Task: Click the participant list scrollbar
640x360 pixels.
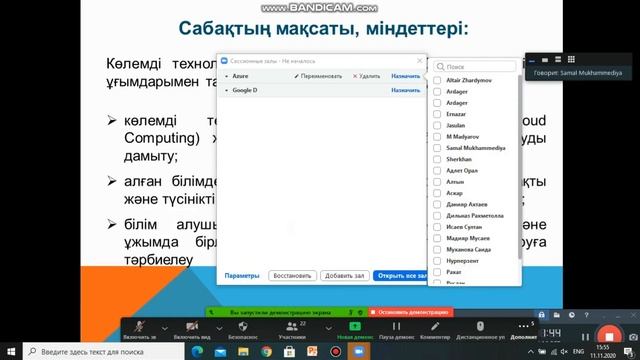Action: pyautogui.click(x=520, y=167)
